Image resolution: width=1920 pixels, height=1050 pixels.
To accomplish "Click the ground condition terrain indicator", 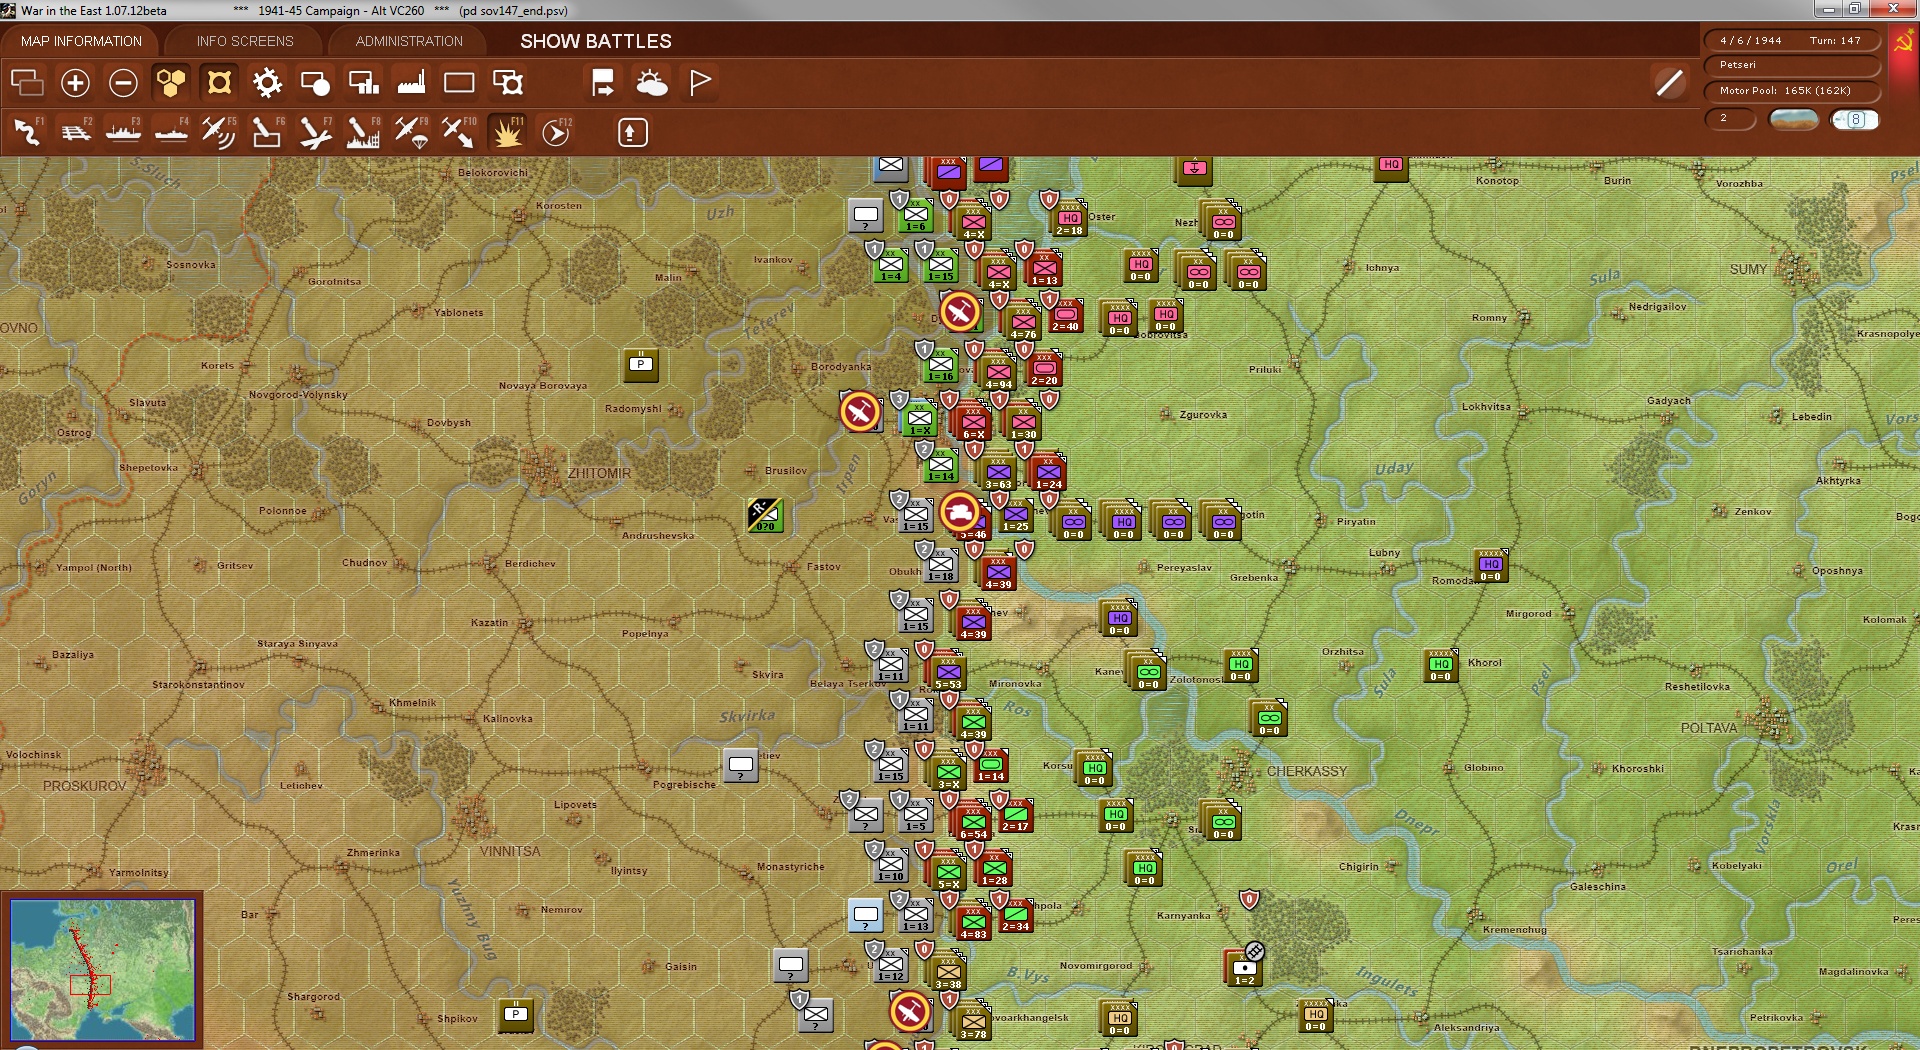I will tap(1794, 120).
